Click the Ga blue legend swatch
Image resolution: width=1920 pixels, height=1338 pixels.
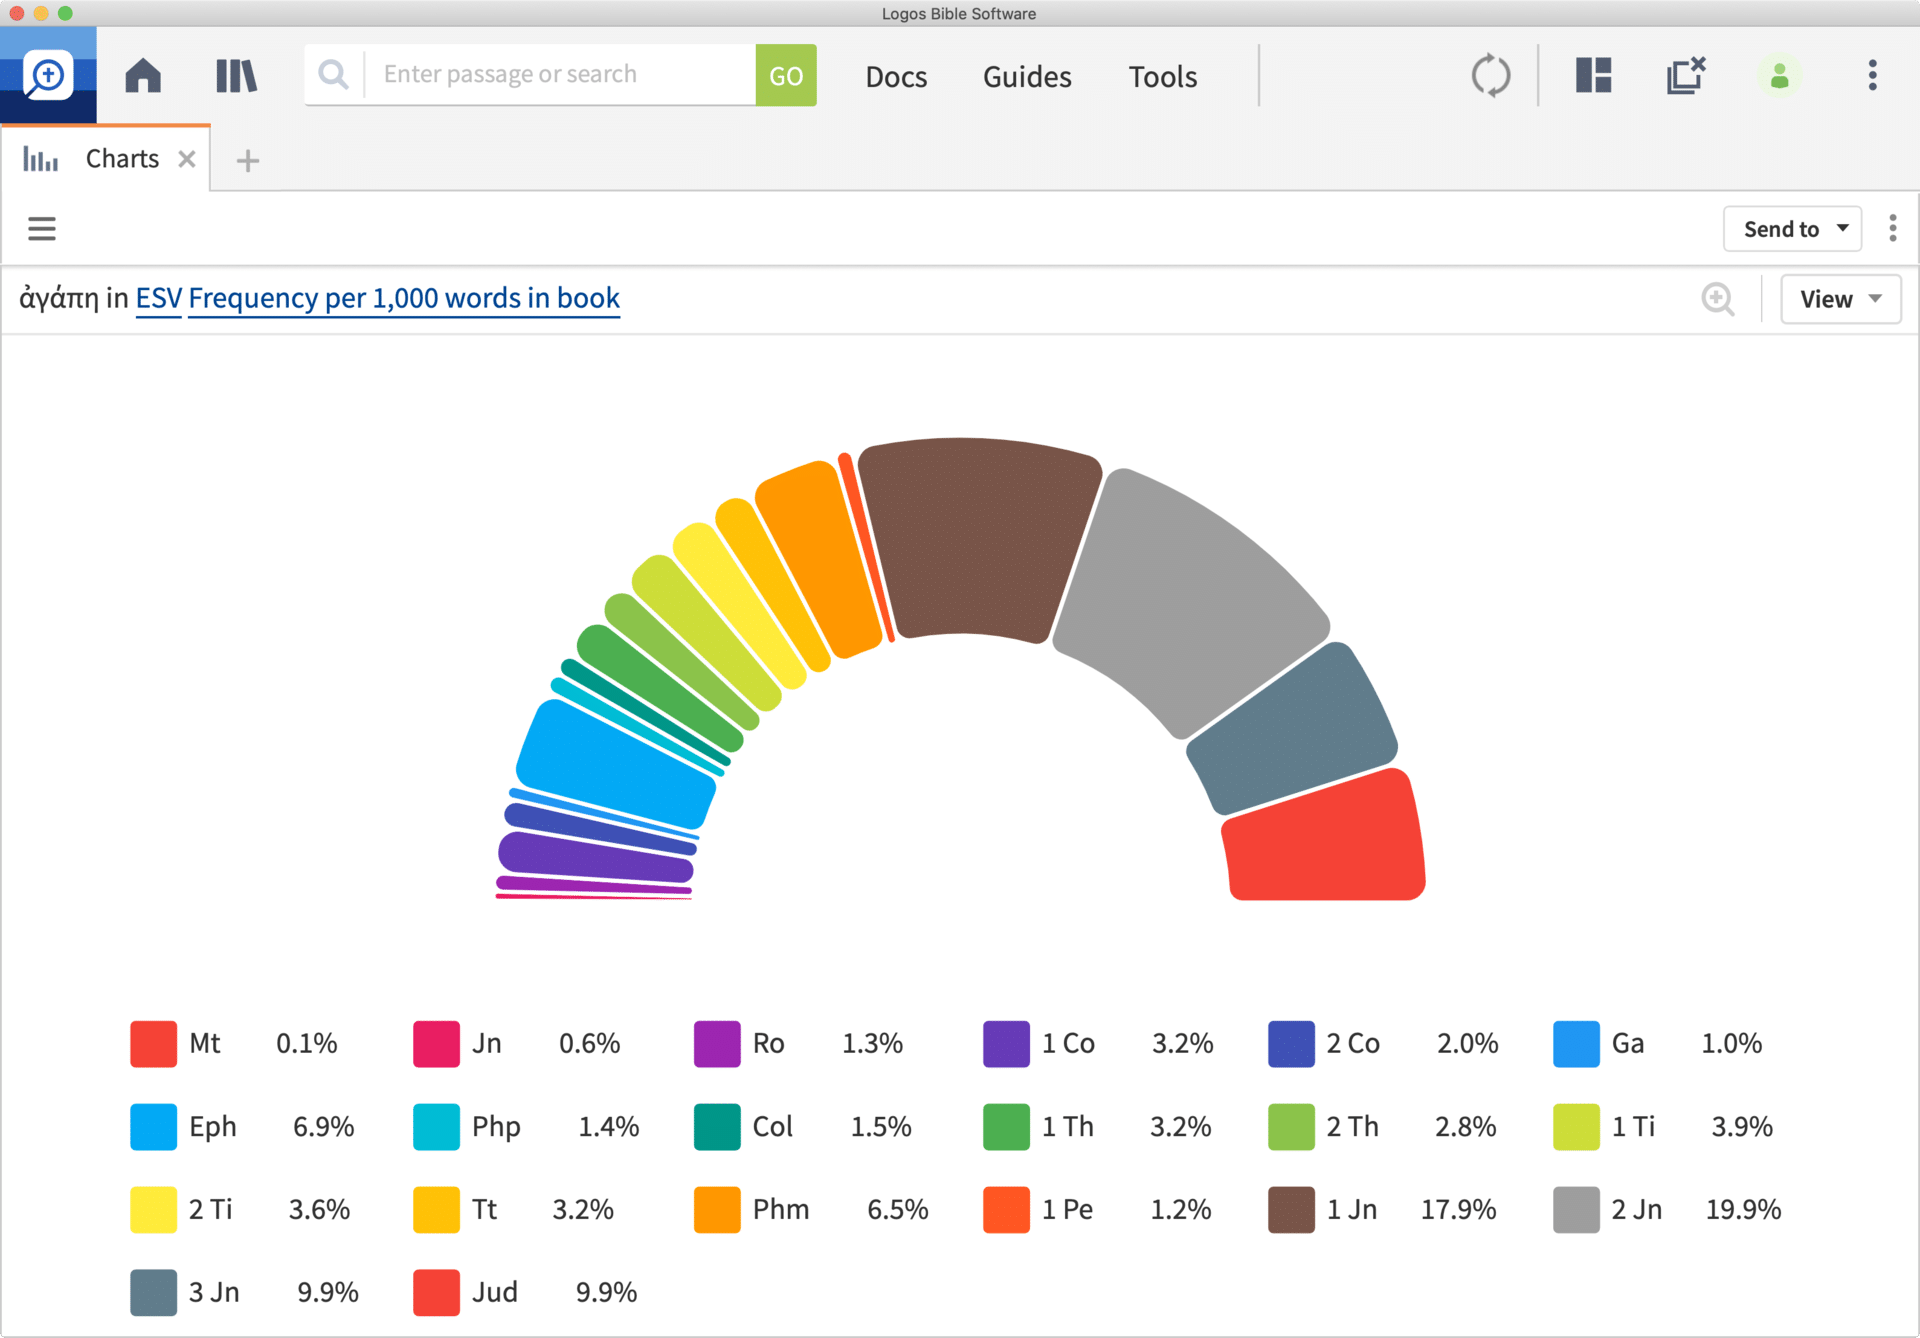point(1576,1044)
